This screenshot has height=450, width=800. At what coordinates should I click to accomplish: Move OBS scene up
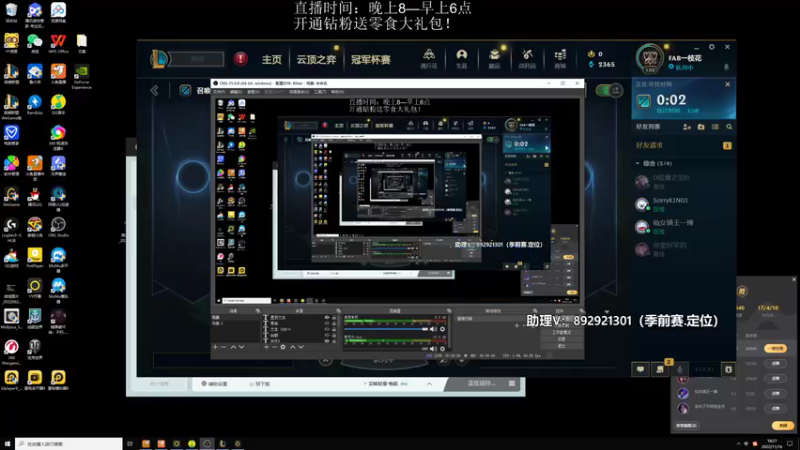pyautogui.click(x=233, y=347)
